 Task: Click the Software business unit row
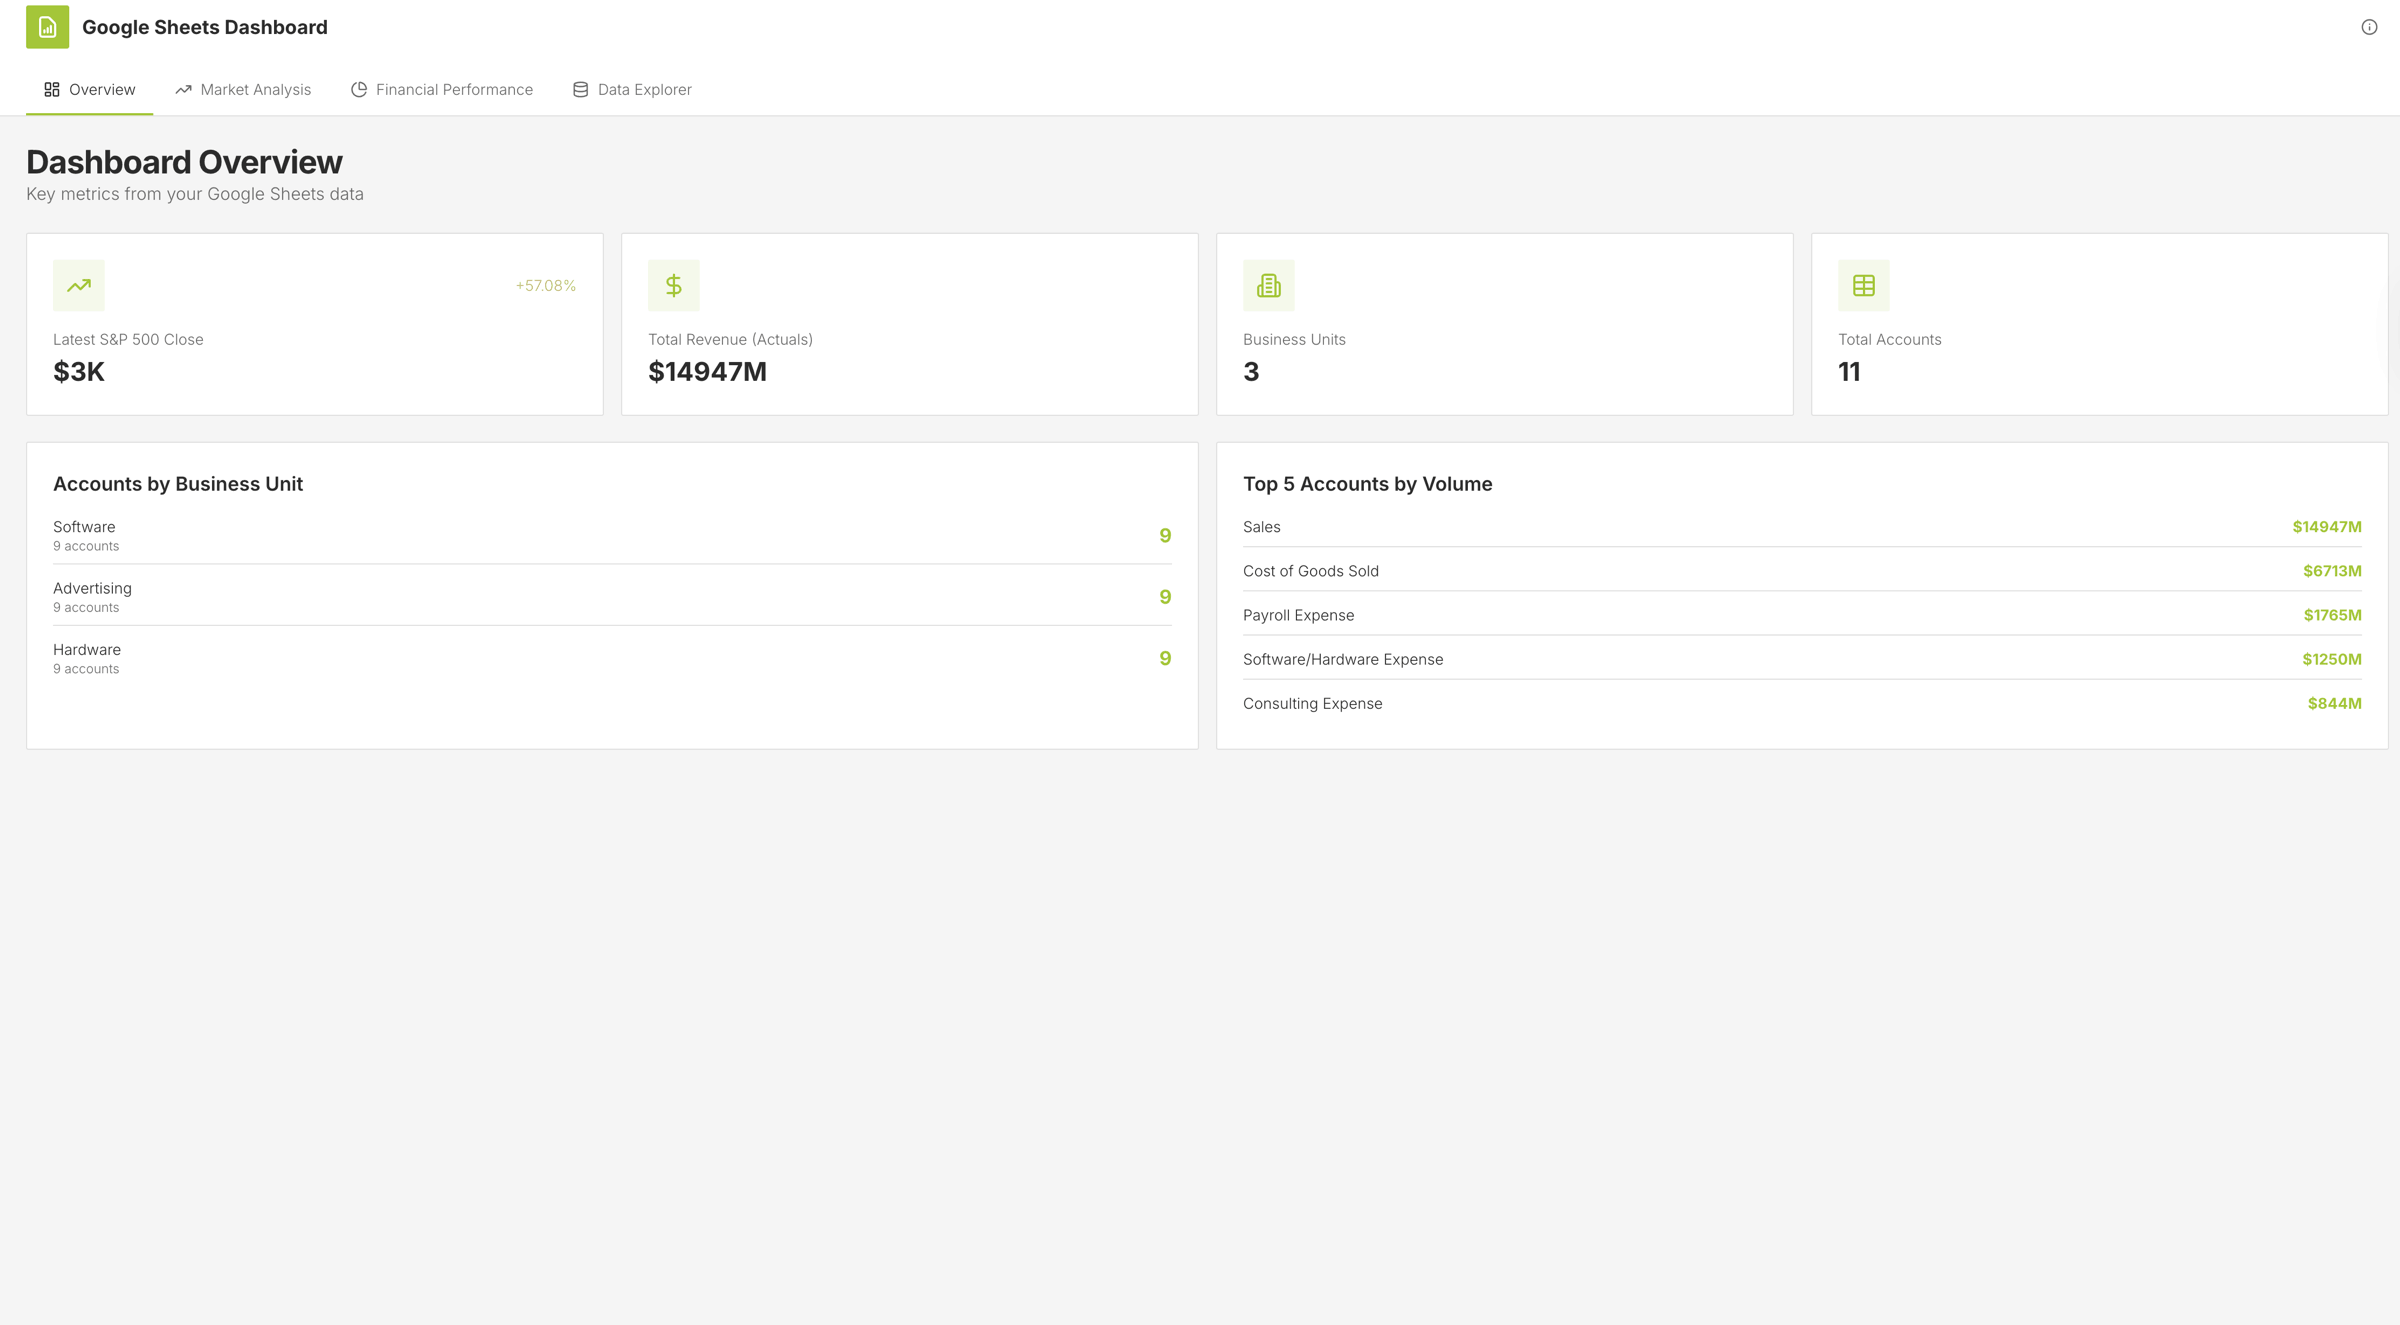(611, 536)
